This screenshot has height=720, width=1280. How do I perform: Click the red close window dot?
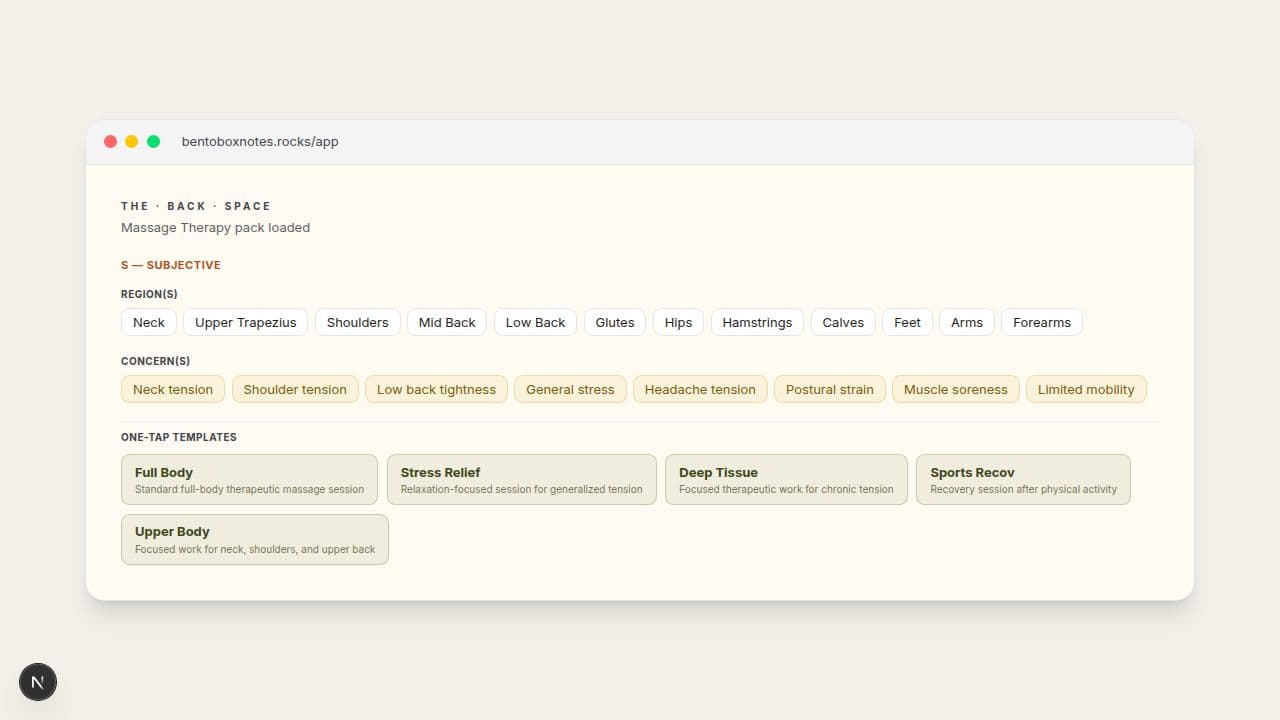click(x=111, y=142)
